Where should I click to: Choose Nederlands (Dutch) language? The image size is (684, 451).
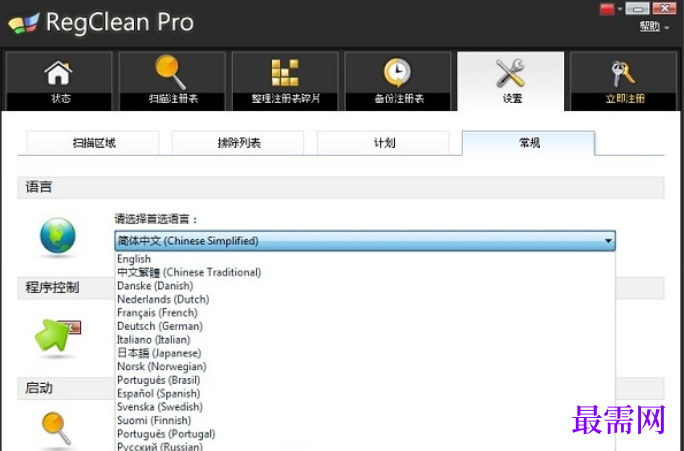click(365, 300)
